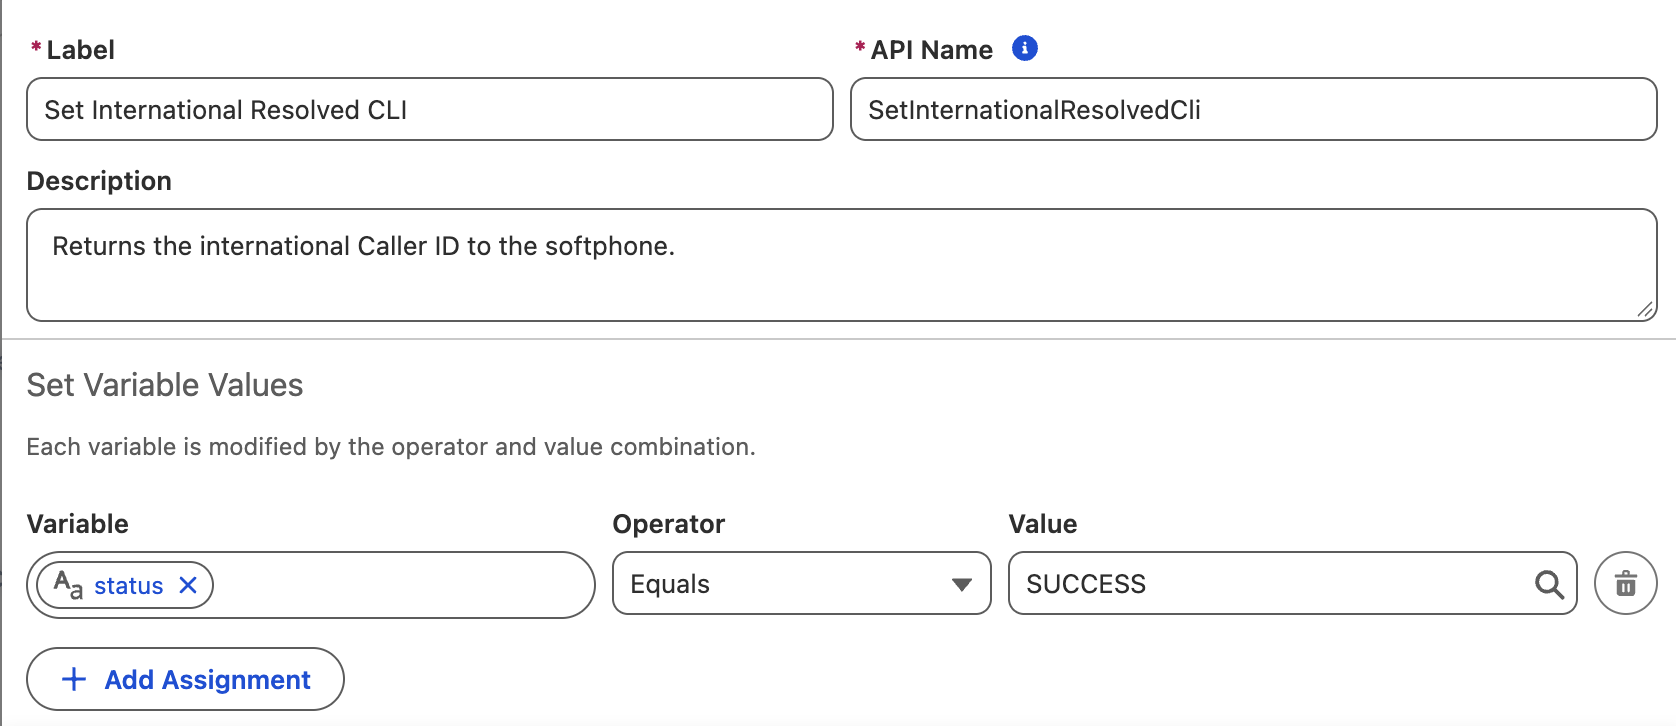
Task: Click the Description text area
Action: (x=842, y=265)
